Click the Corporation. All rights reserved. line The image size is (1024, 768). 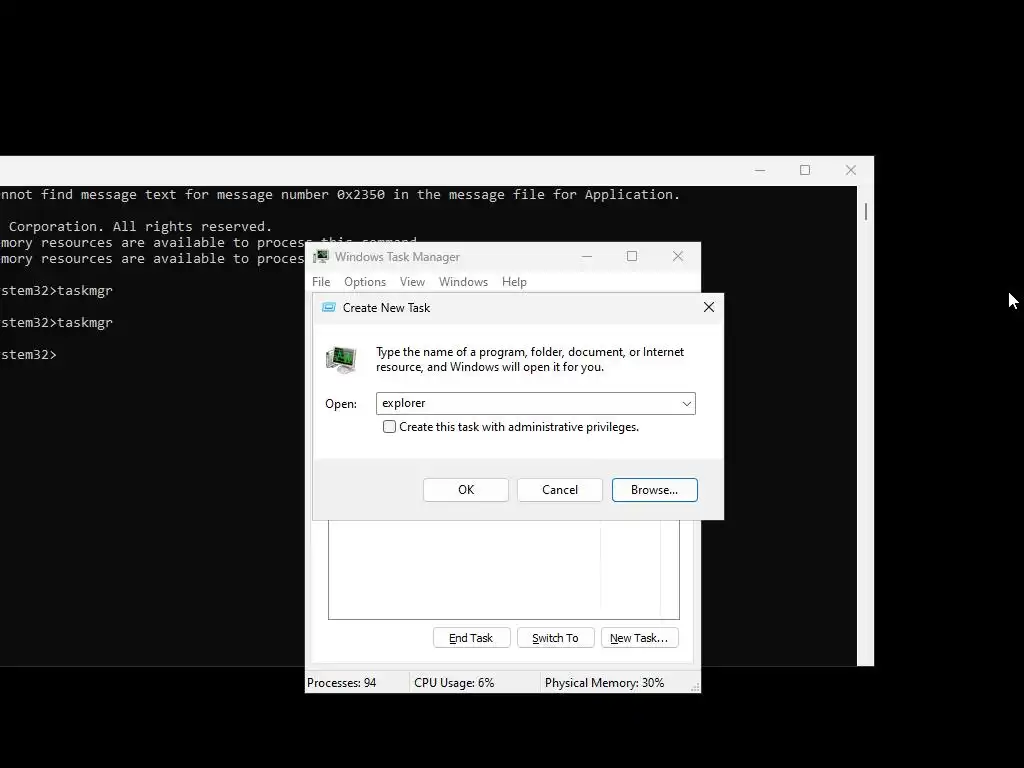[140, 227]
